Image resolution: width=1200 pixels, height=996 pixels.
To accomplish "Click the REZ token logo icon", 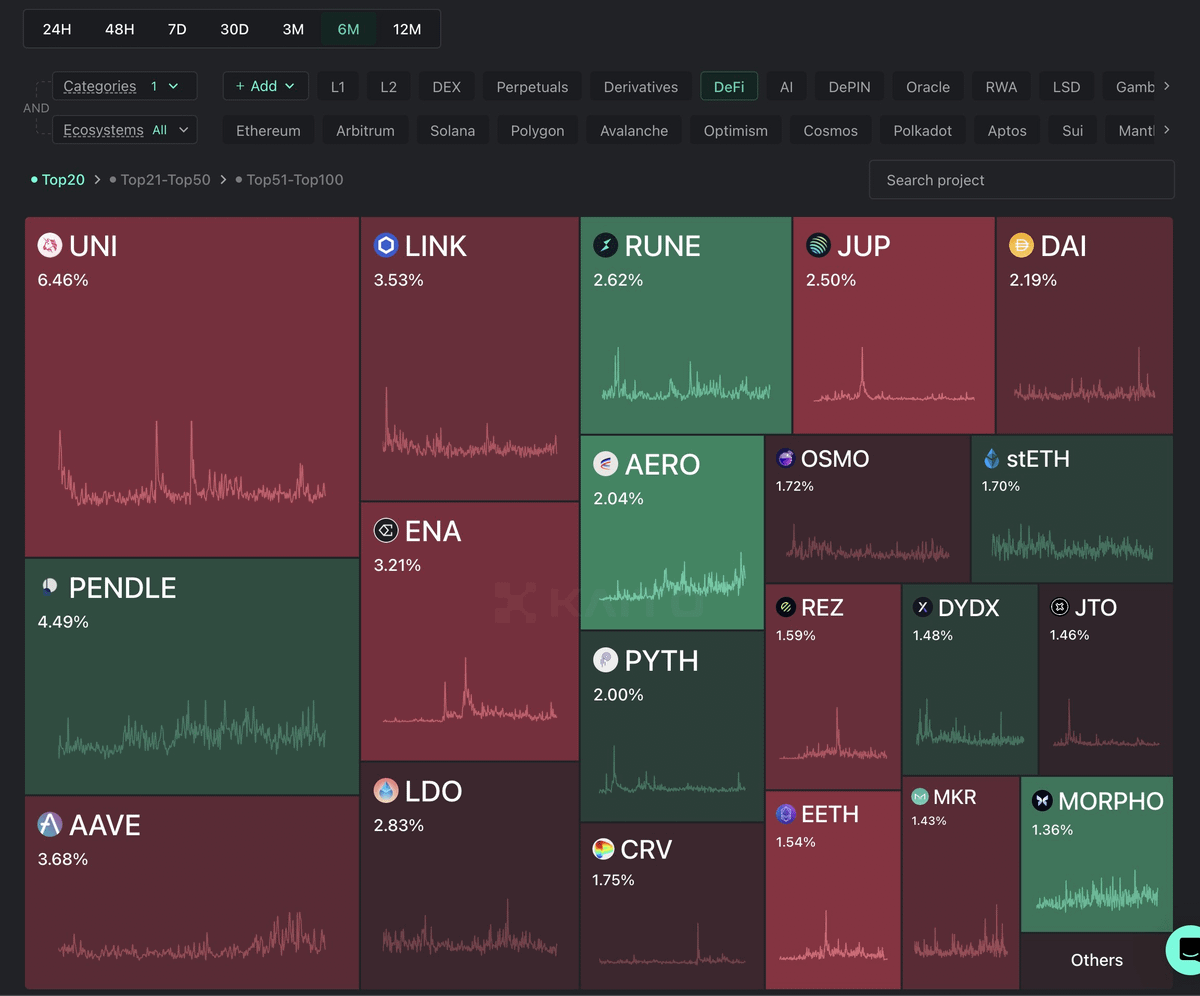I will click(786, 607).
